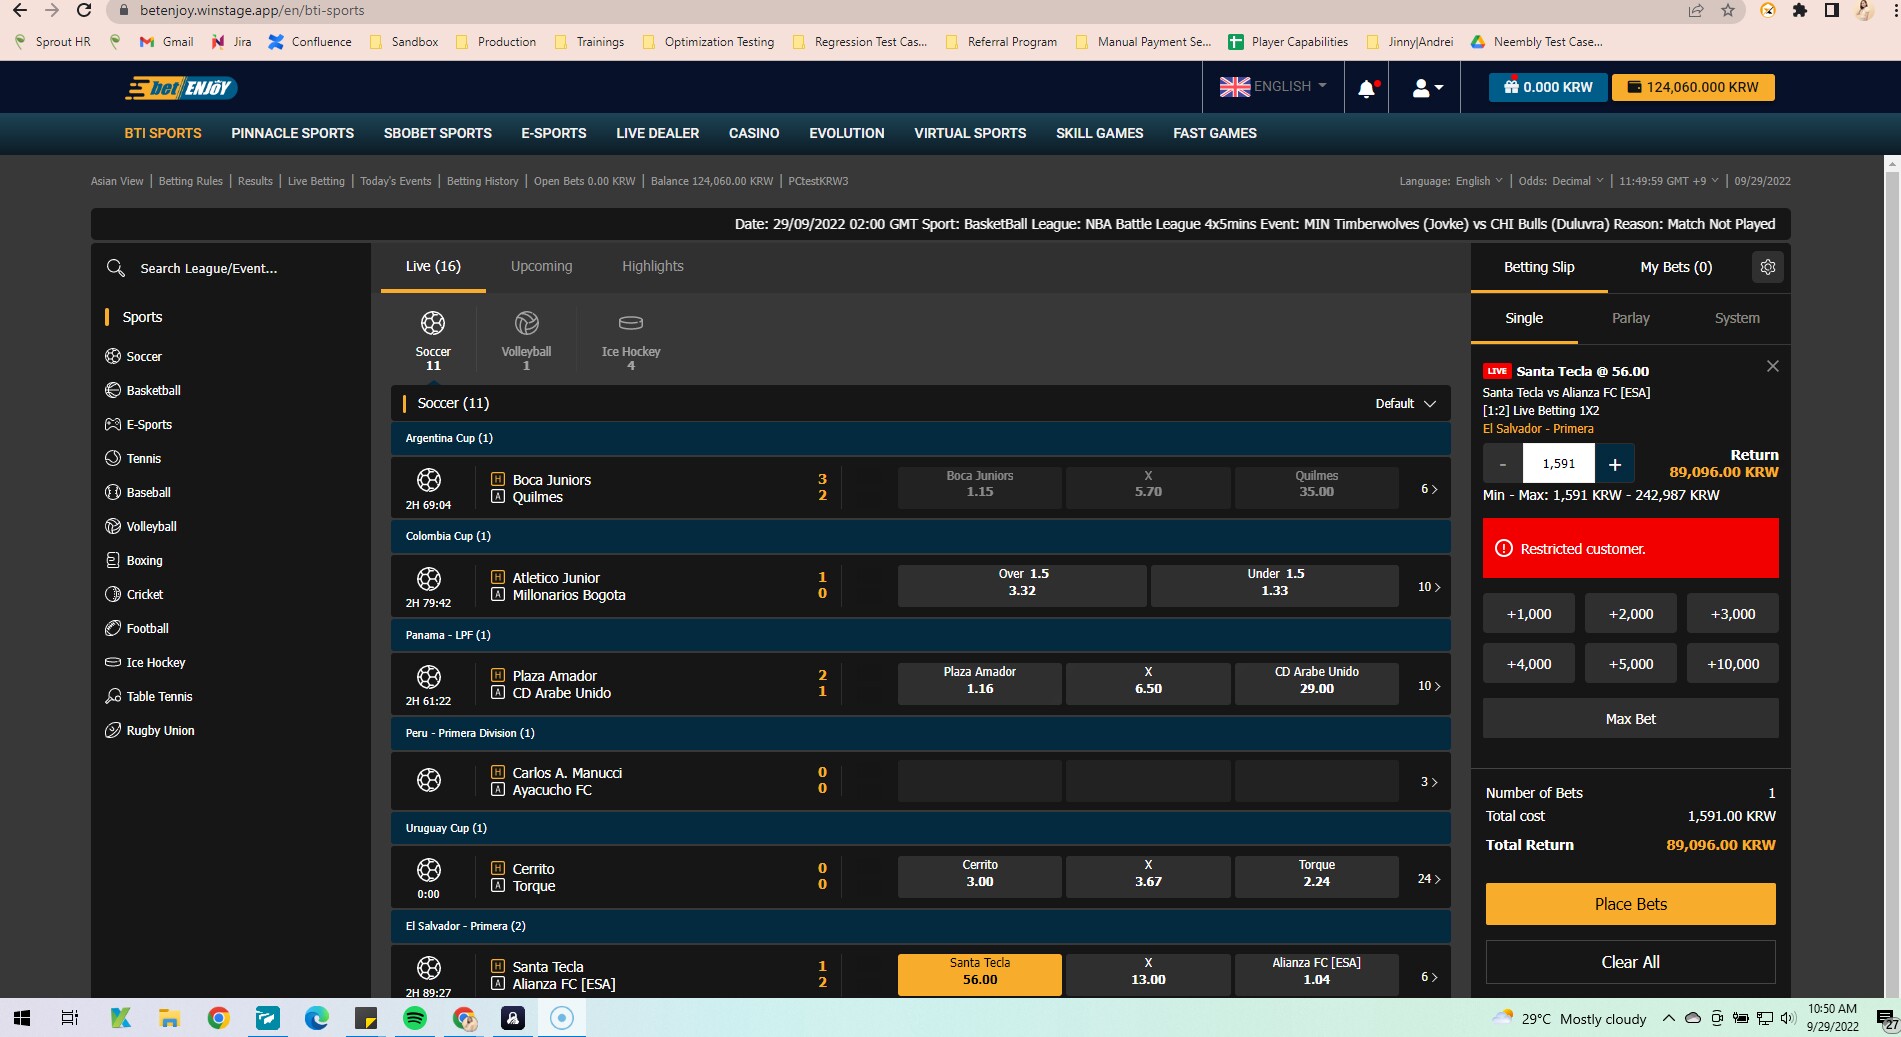Expand the Default sorting dropdown for Soccer
The height and width of the screenshot is (1037, 1901).
[x=1404, y=403]
